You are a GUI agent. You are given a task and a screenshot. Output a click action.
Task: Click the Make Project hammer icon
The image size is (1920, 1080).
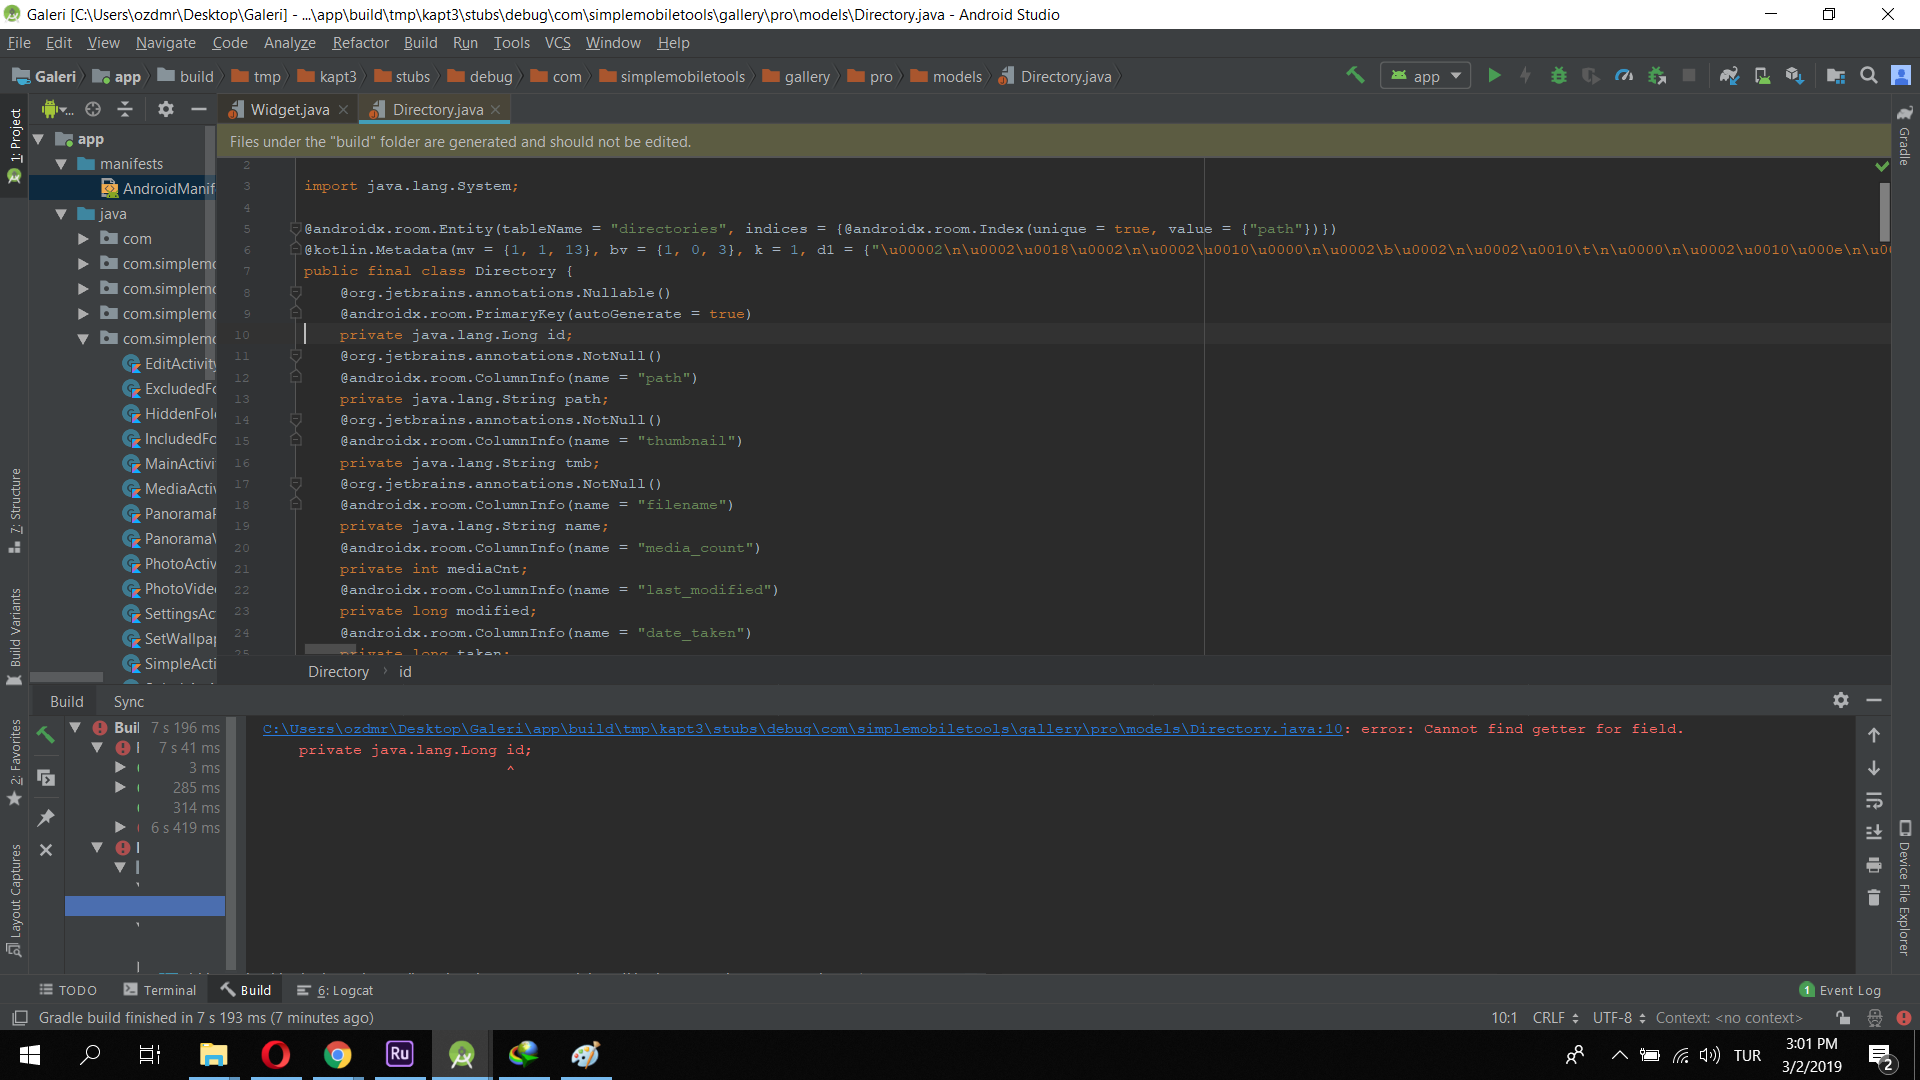pos(1355,76)
